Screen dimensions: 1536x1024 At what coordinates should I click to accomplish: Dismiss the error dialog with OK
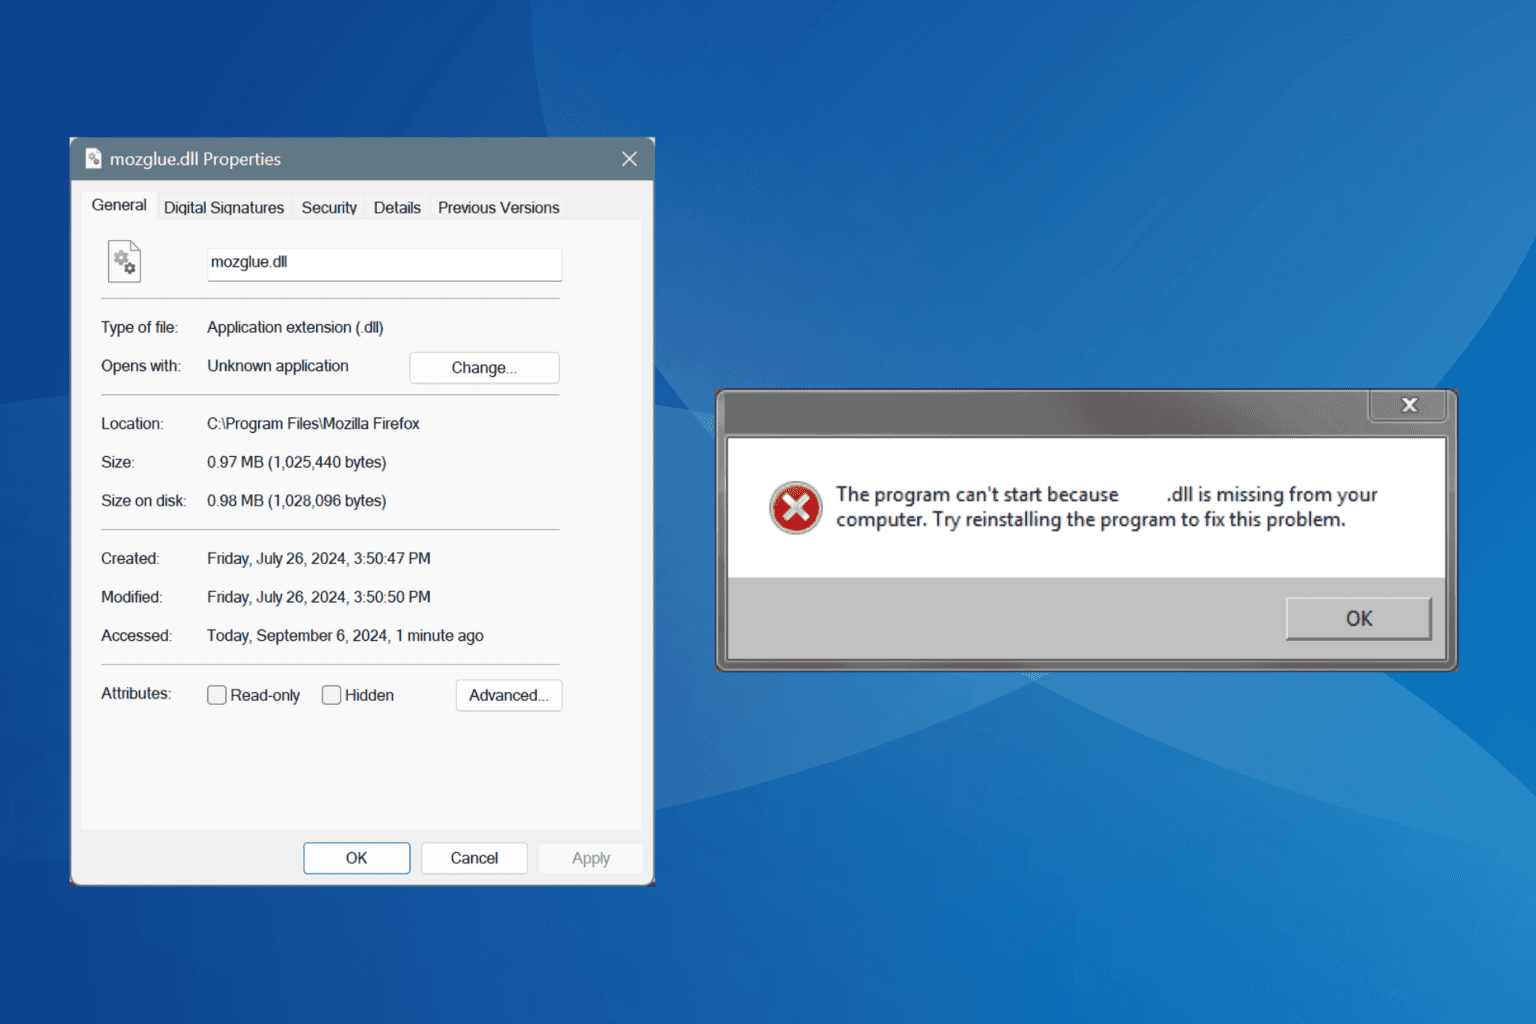(x=1359, y=619)
